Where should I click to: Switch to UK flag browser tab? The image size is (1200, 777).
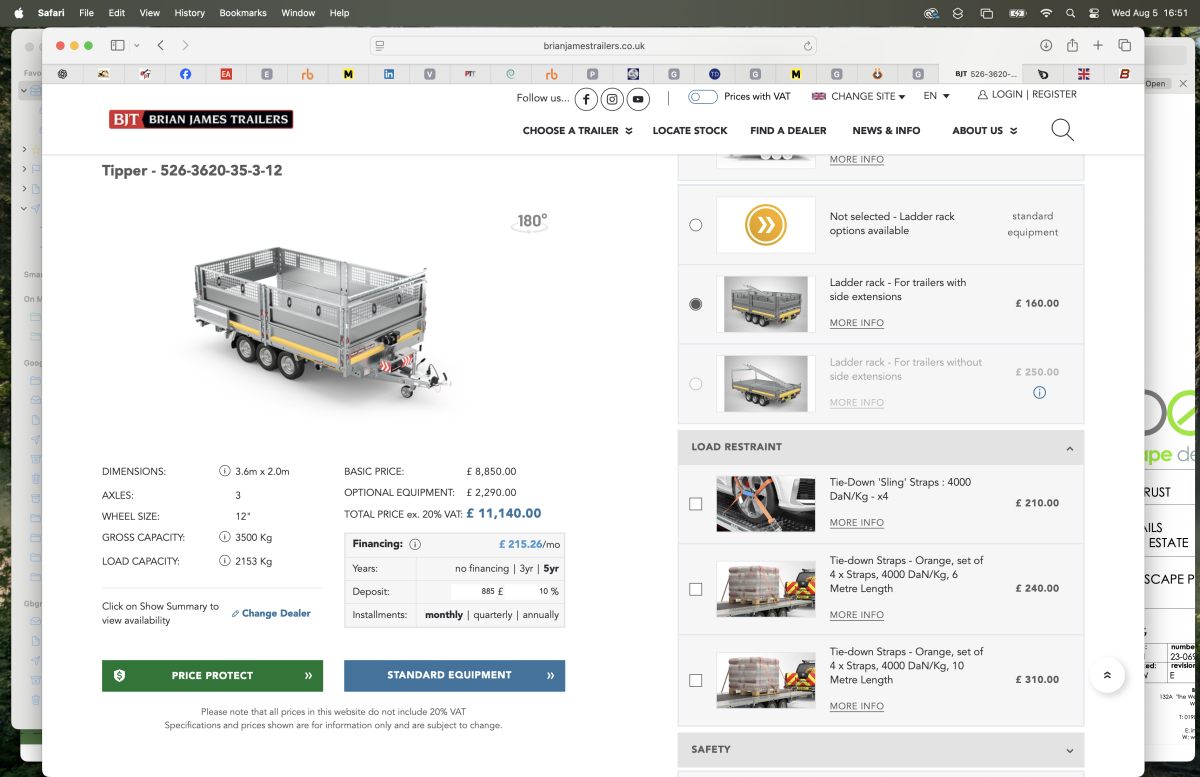click(1083, 74)
